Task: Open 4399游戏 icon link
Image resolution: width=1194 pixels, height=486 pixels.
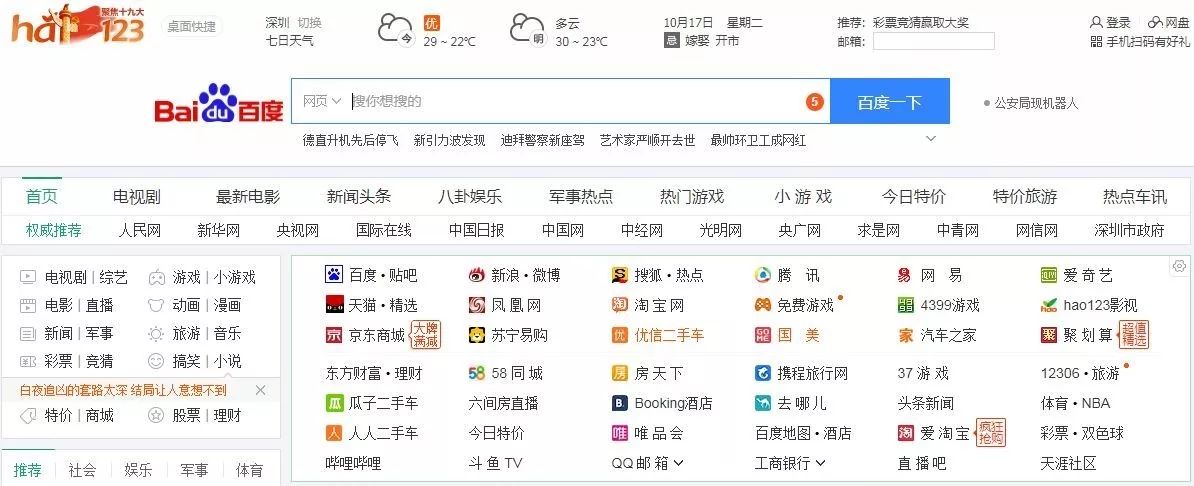Action: pos(905,305)
